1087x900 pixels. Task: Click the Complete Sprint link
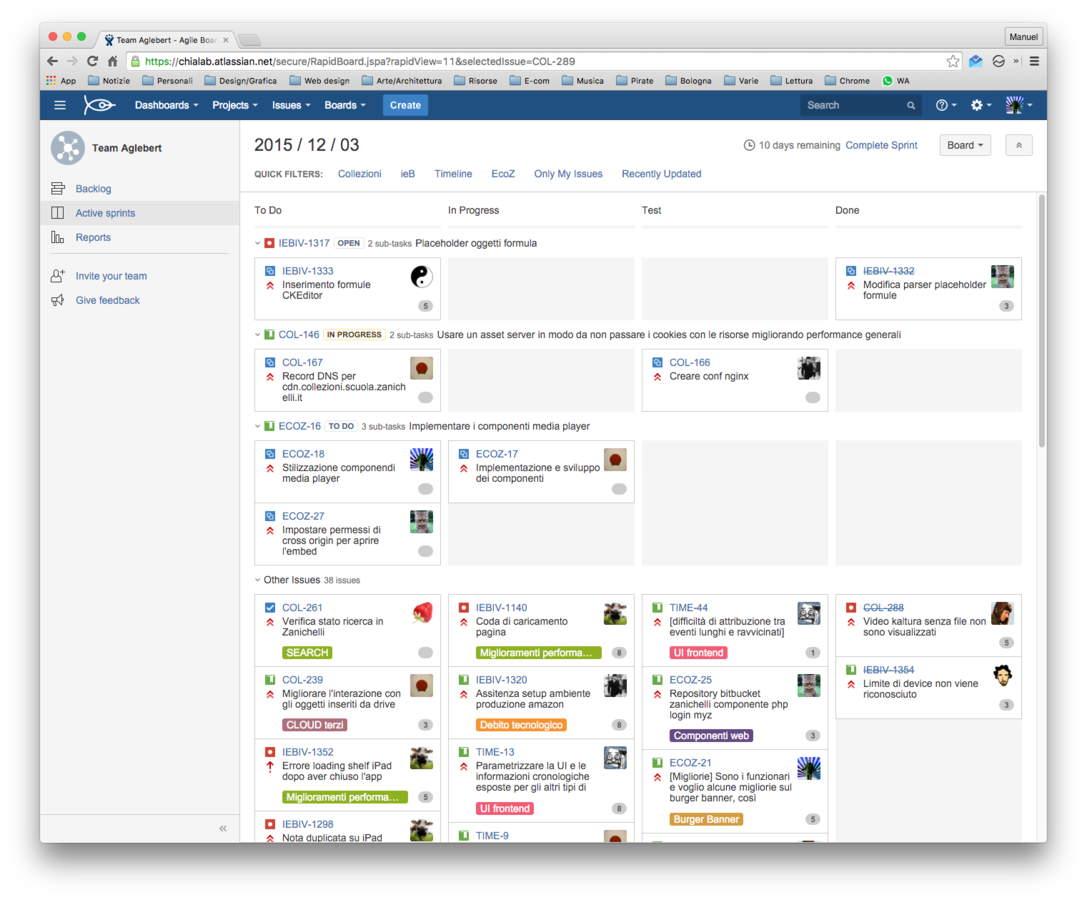881,145
